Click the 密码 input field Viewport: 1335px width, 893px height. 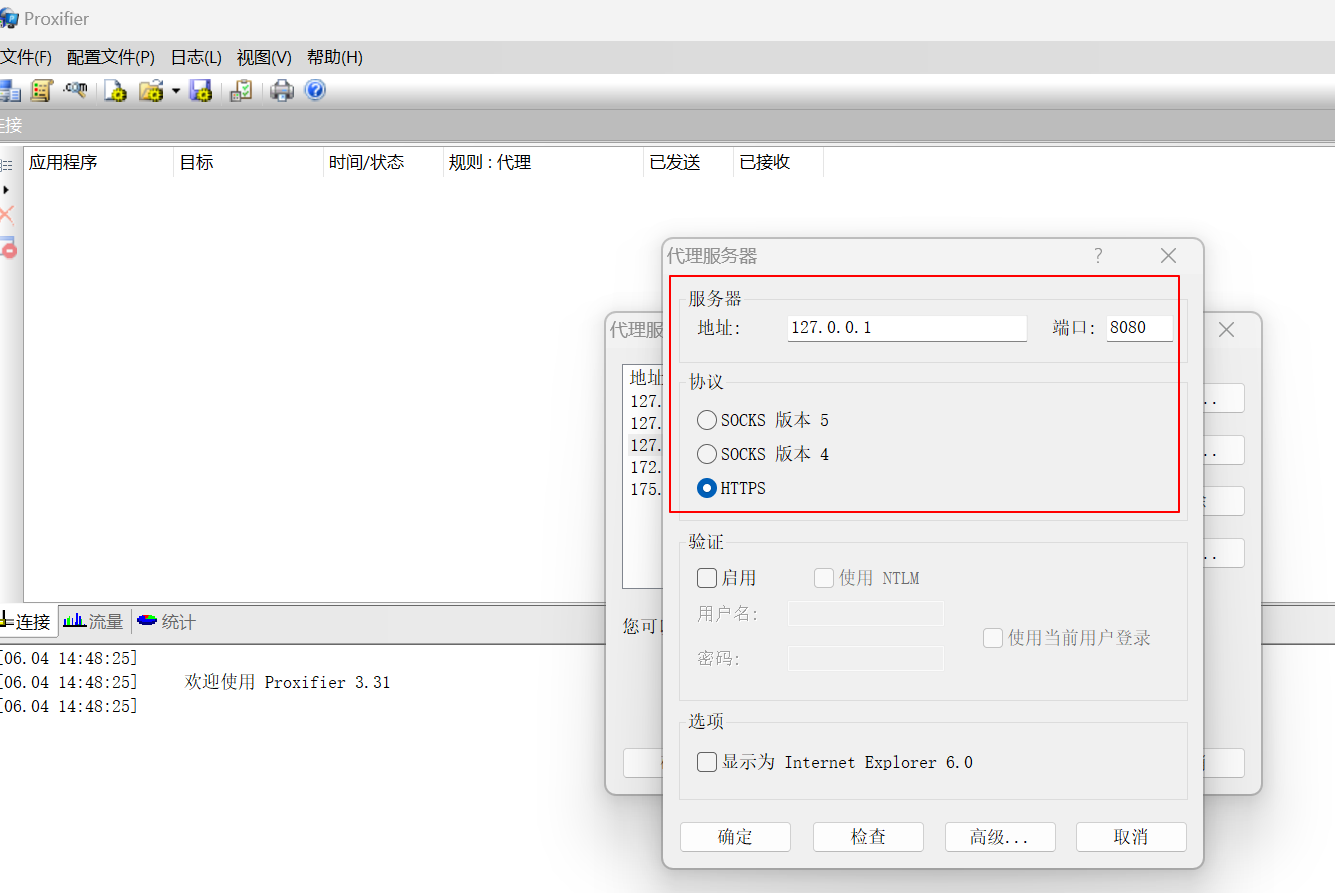coord(866,658)
